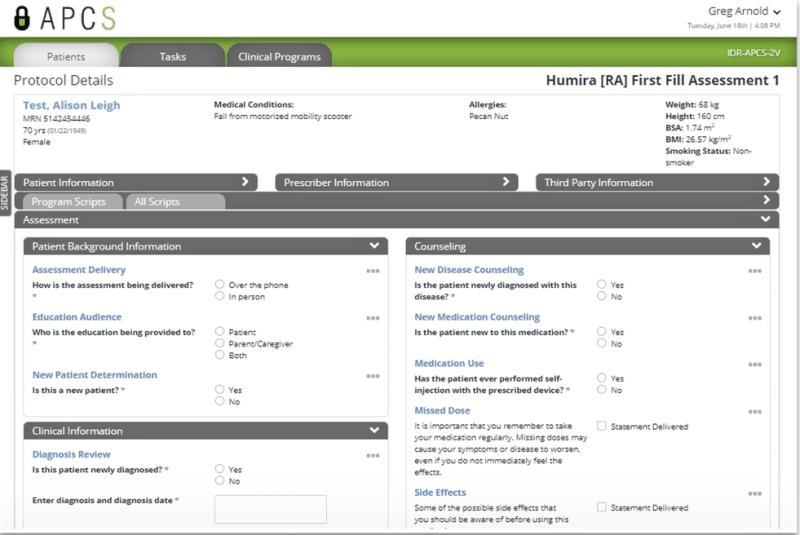Viewport: 800px width, 535px height.
Task: Open the Greg Arnold user menu
Action: pos(745,11)
